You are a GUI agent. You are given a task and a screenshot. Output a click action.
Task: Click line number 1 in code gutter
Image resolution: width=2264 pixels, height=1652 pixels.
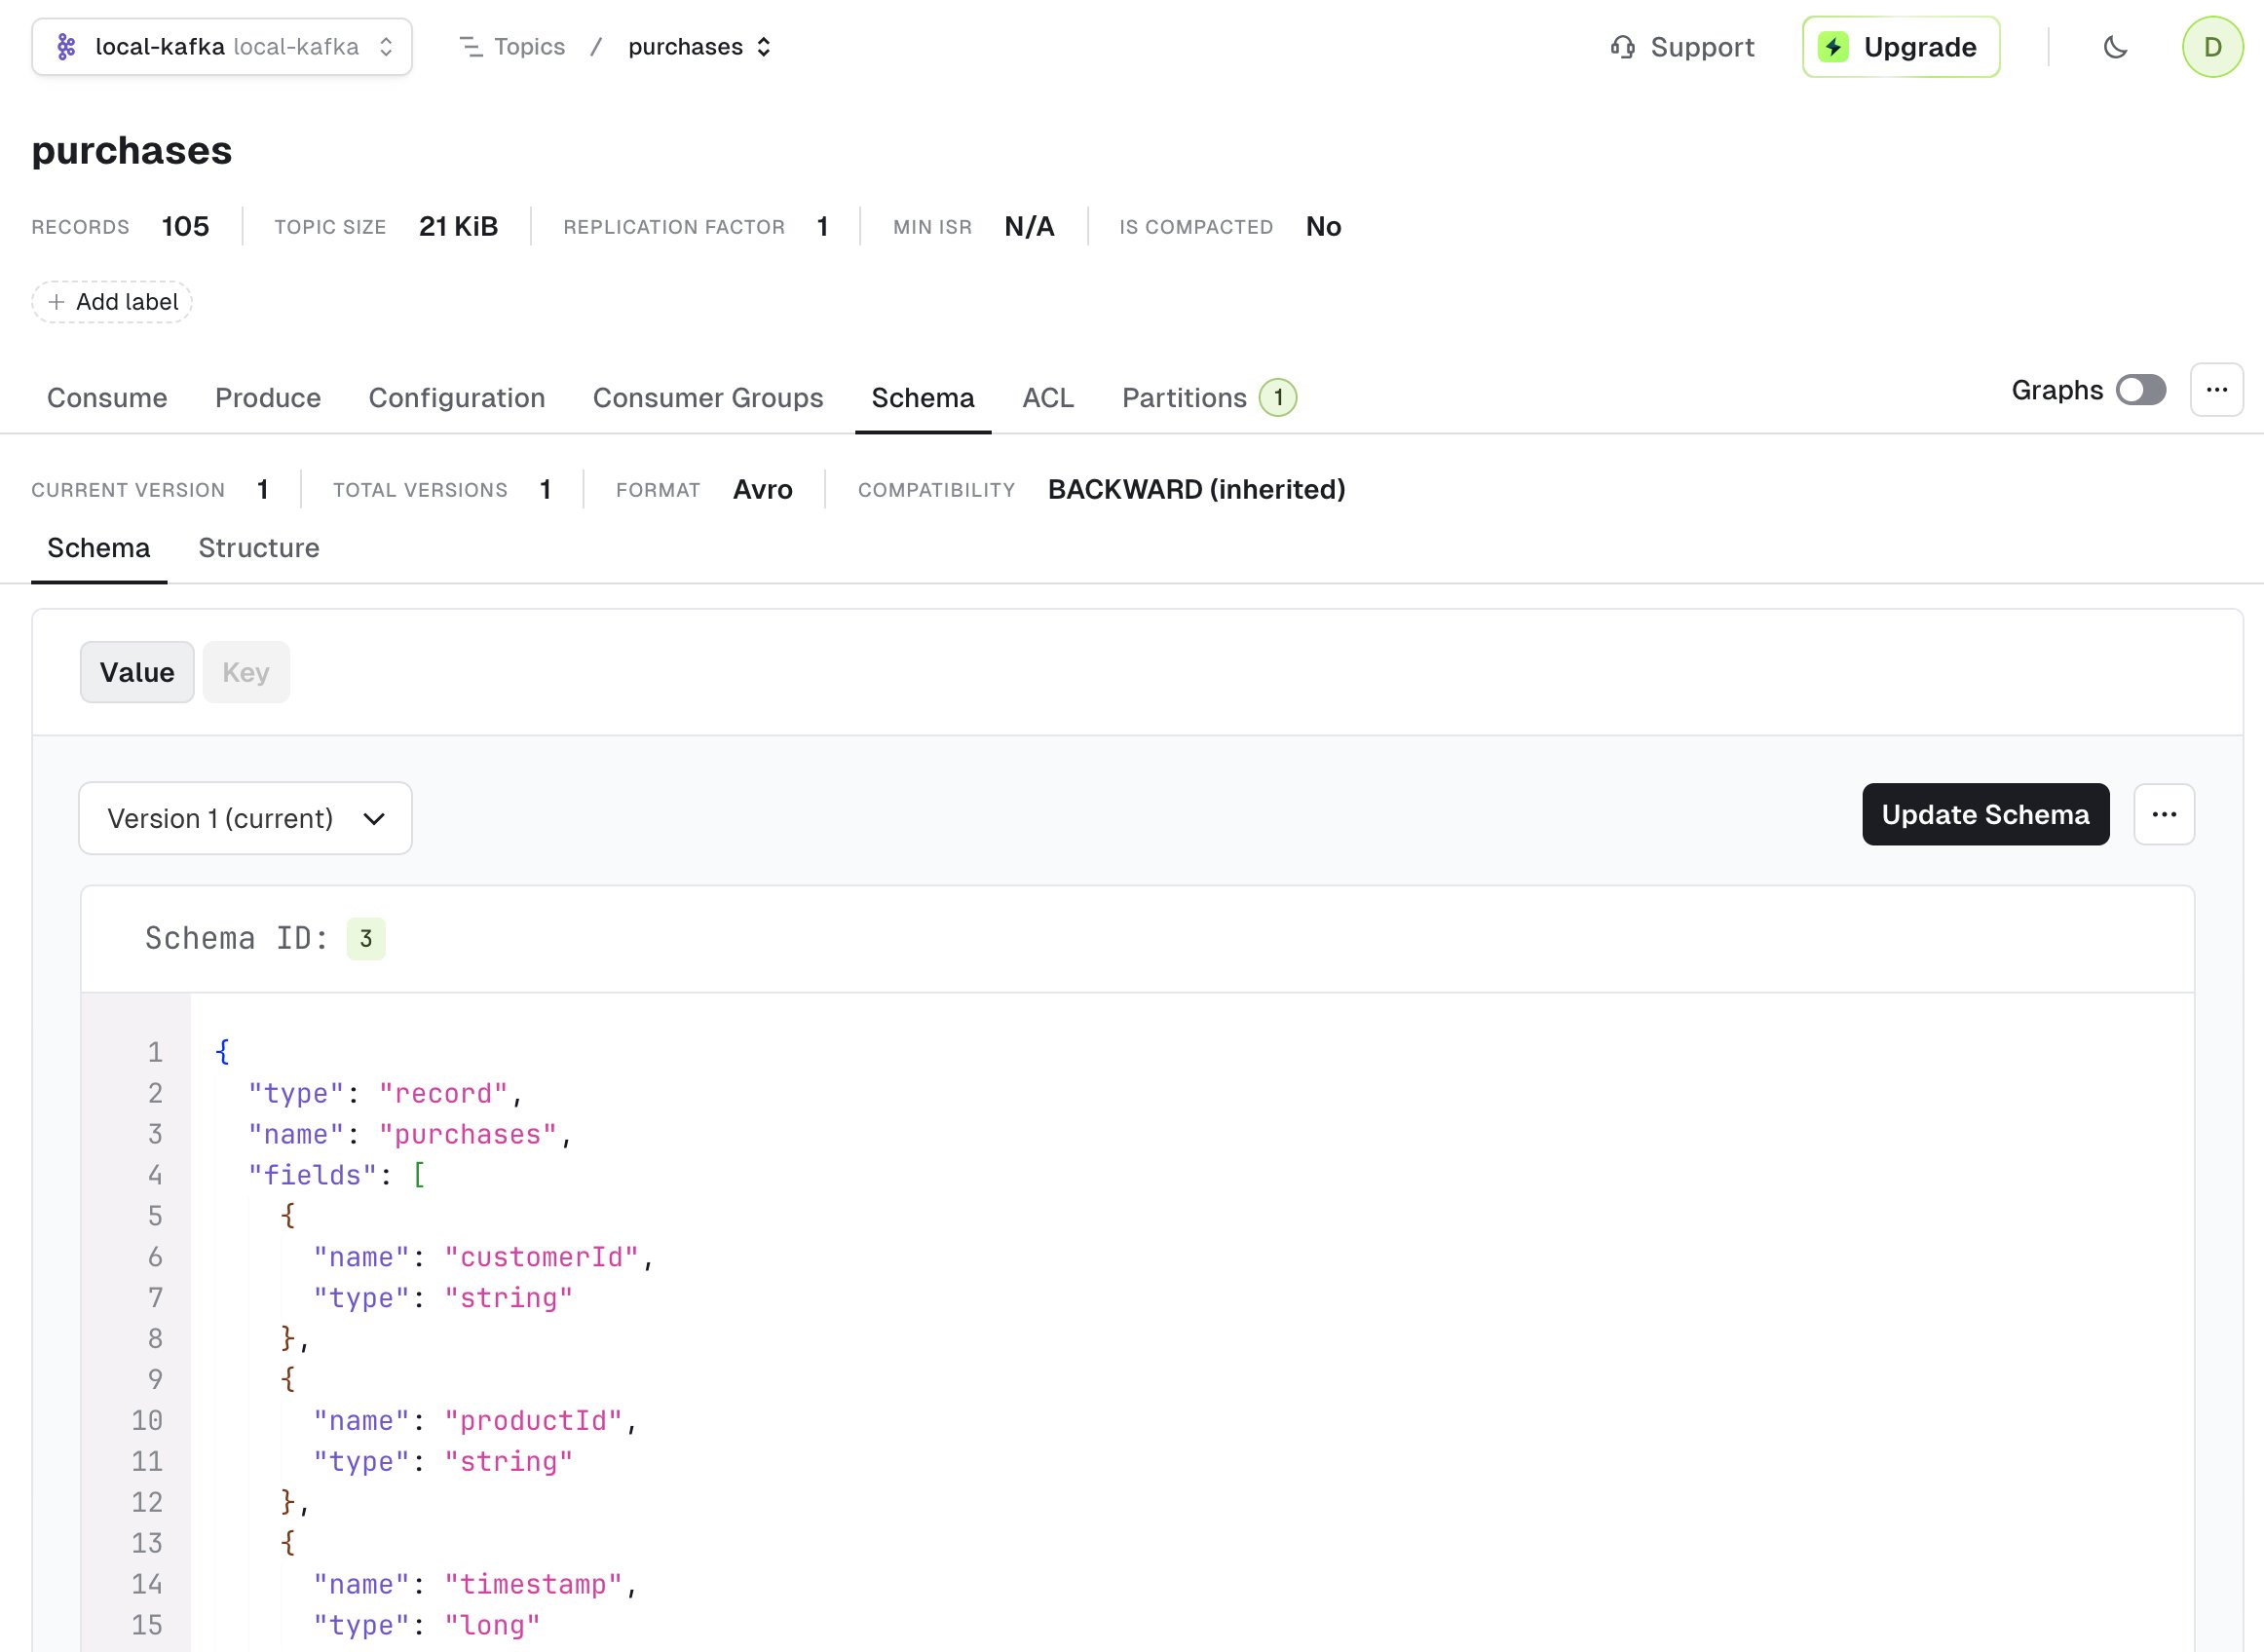pyautogui.click(x=155, y=1052)
